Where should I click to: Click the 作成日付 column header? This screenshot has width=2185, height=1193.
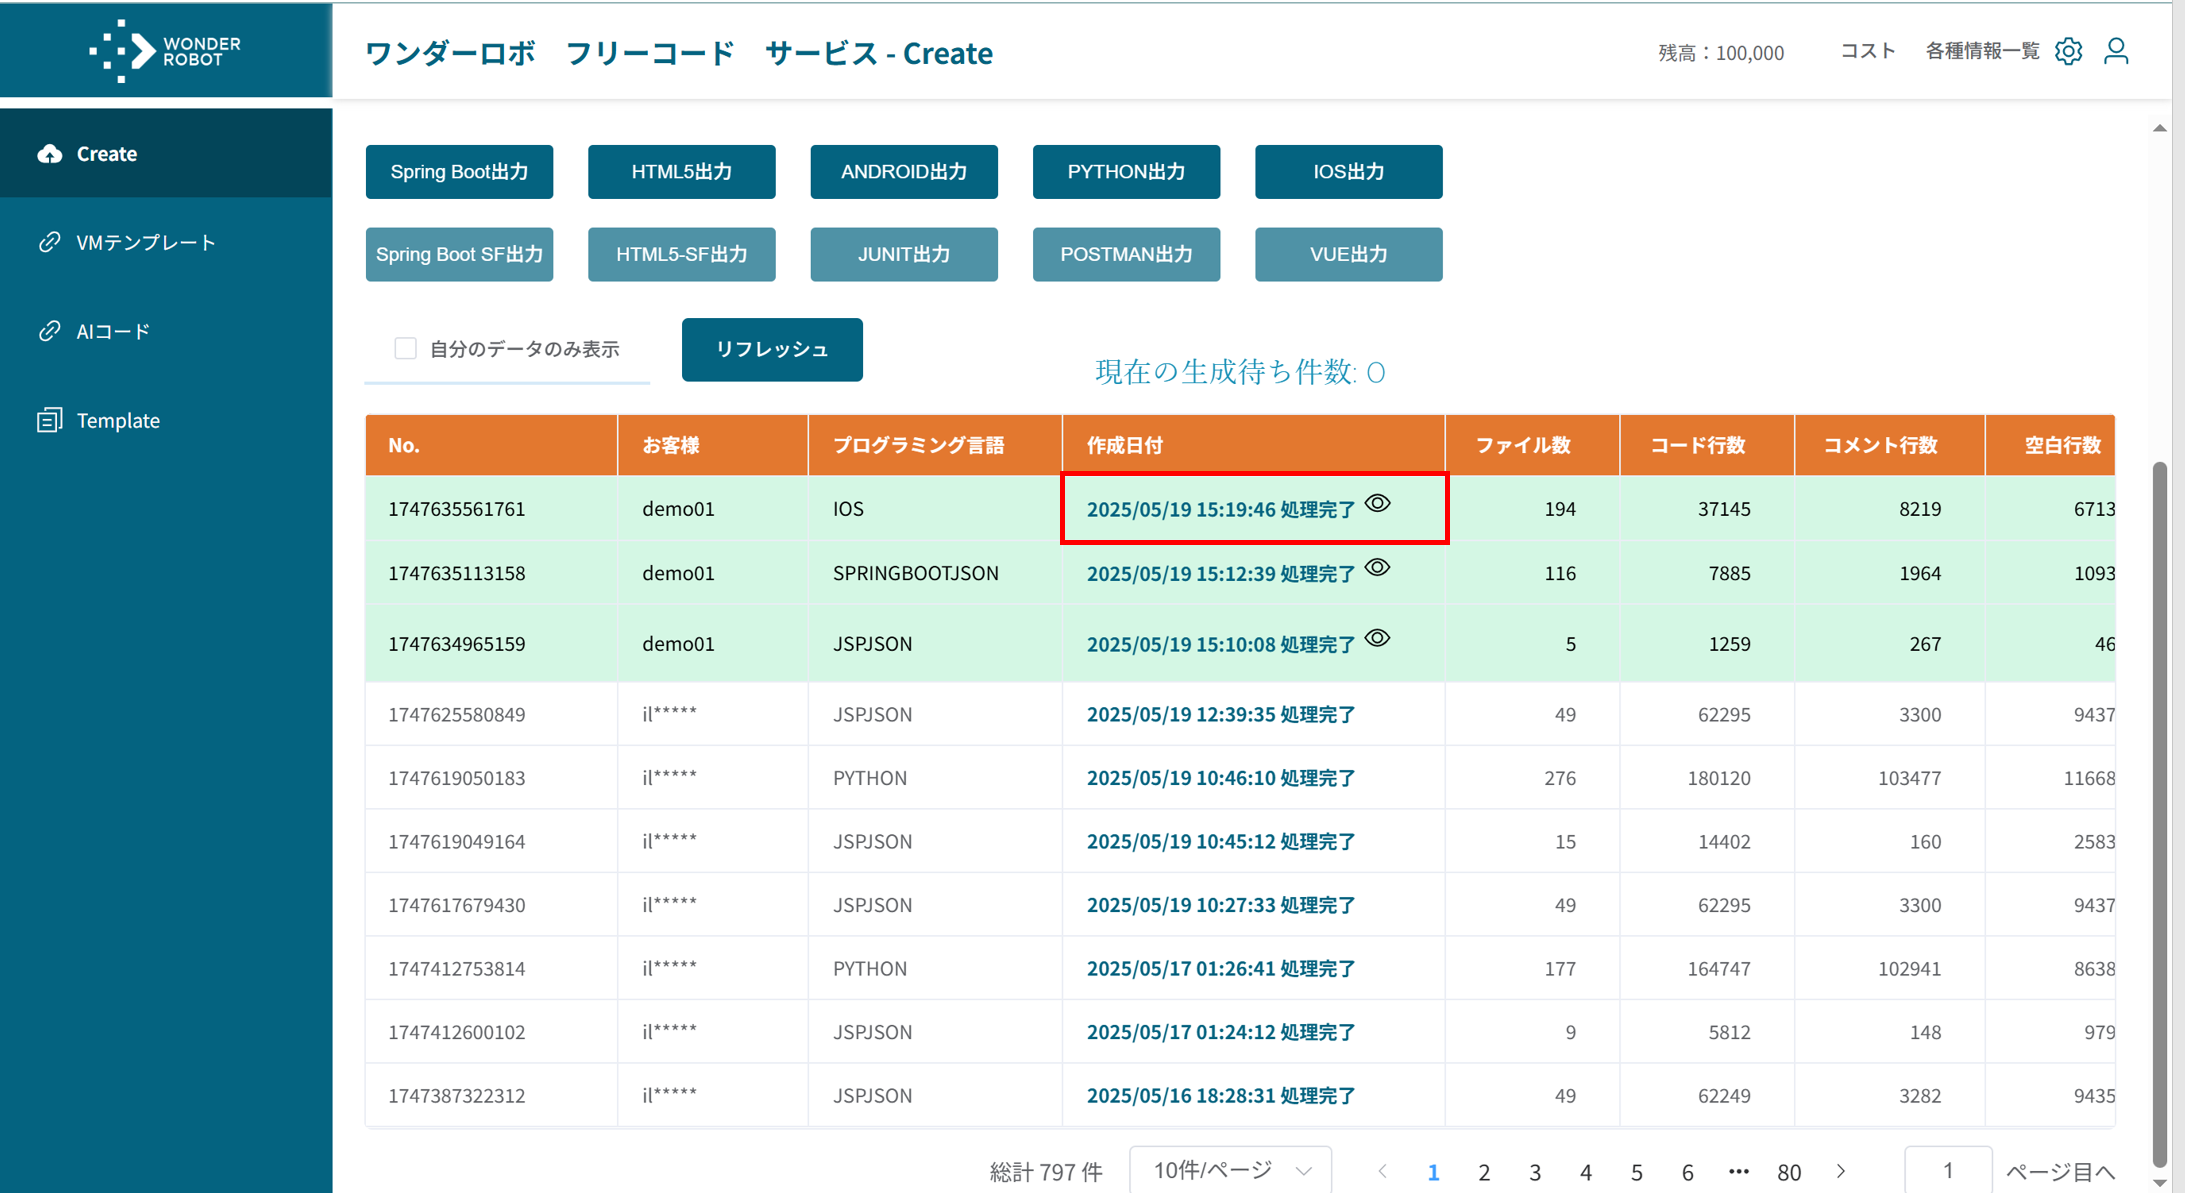[1254, 445]
